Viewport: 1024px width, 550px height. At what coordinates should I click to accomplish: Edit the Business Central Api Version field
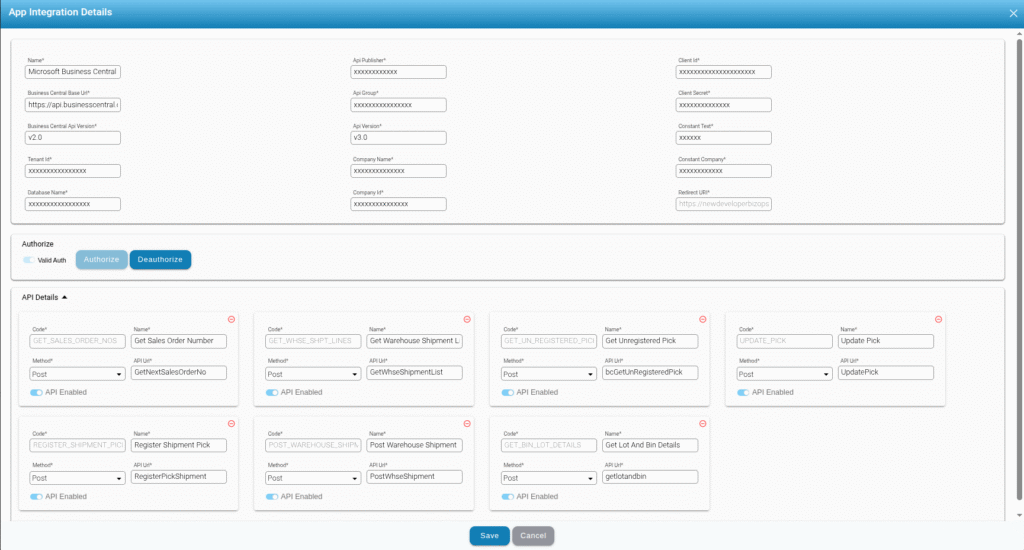point(72,138)
